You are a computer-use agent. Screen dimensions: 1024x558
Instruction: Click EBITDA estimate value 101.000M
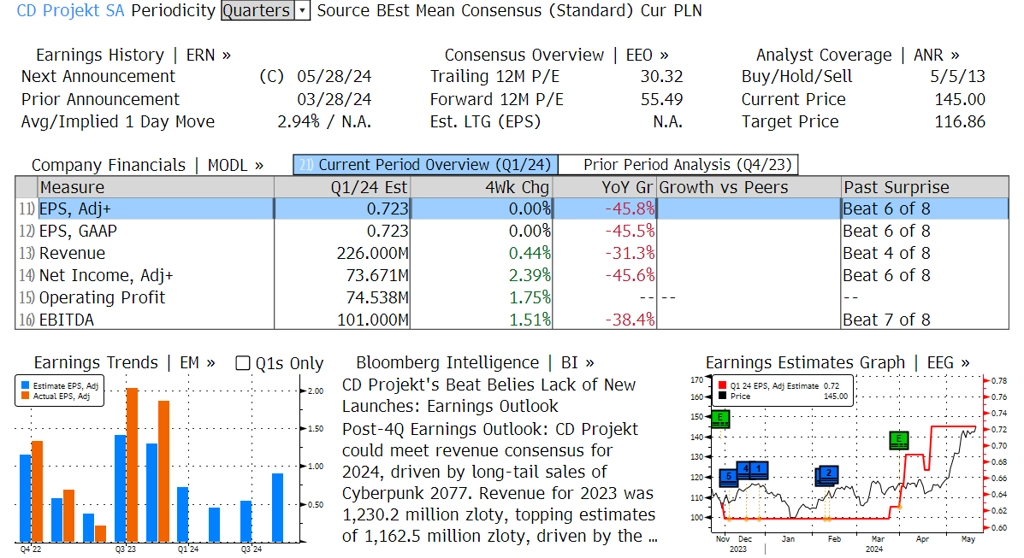click(372, 320)
